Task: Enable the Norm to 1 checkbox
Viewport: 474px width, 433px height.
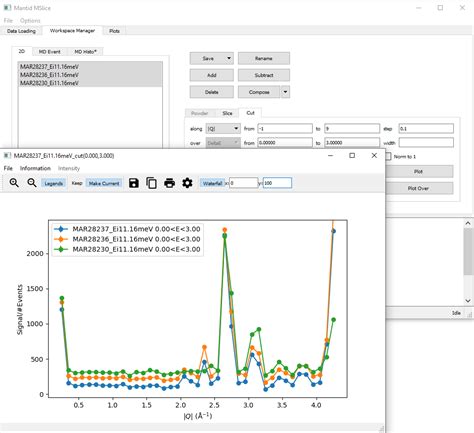Action: click(x=388, y=156)
